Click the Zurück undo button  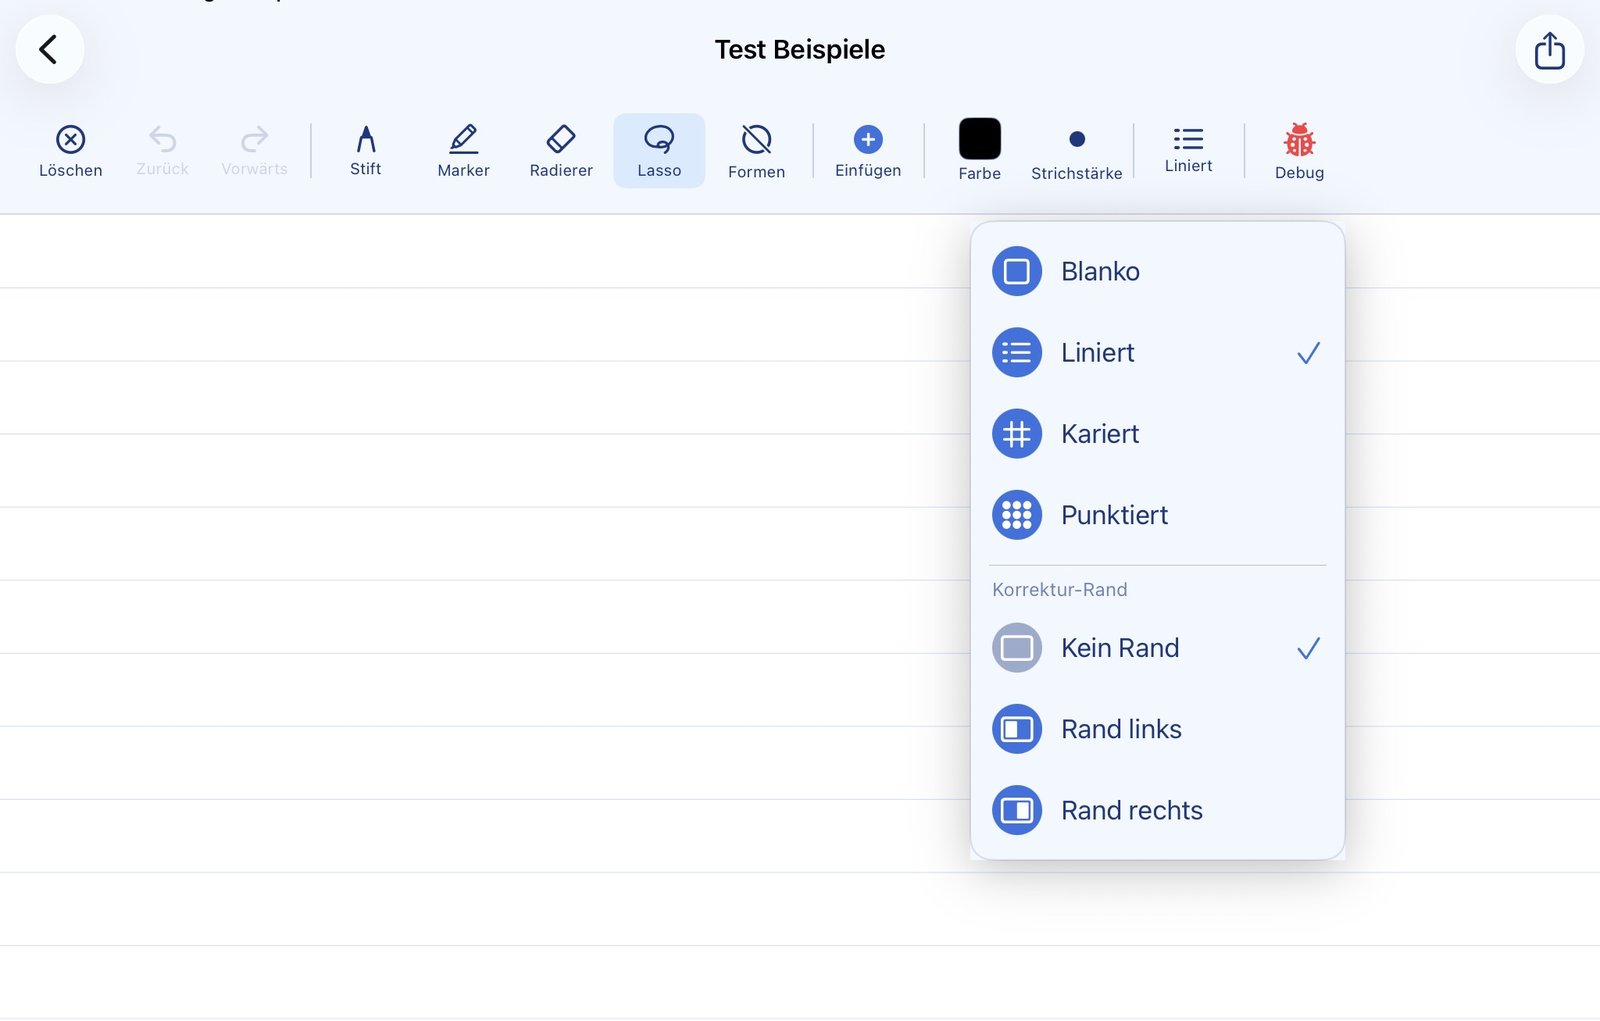[161, 150]
